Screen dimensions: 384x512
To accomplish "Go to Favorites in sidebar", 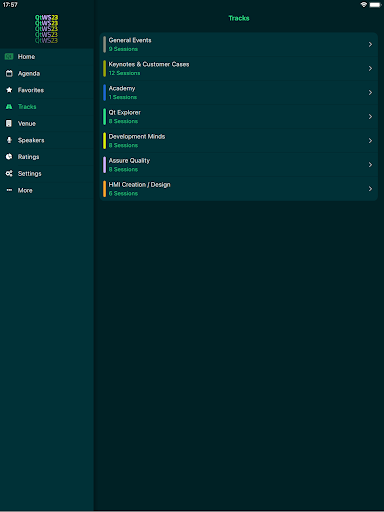I will coord(47,90).
